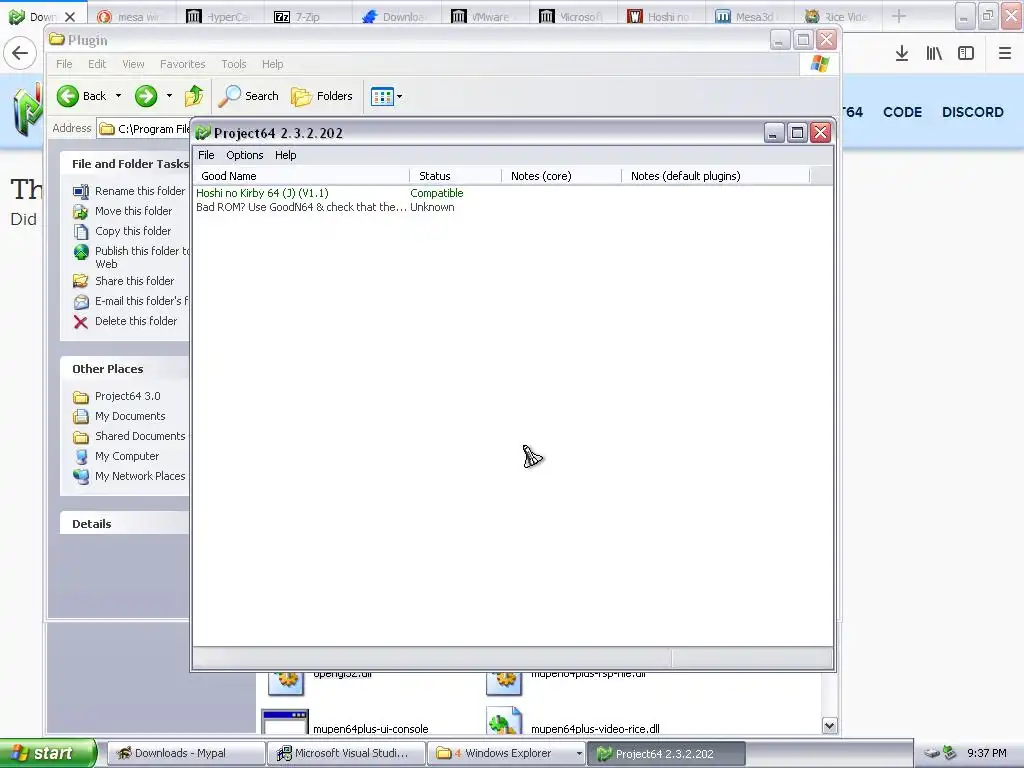Go up one folder level in Explorer

pos(194,96)
